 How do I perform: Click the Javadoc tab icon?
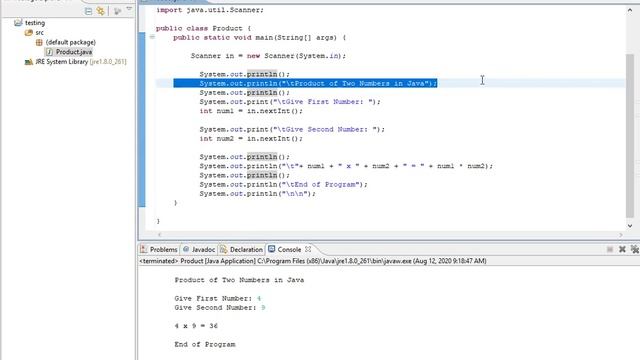(x=186, y=249)
